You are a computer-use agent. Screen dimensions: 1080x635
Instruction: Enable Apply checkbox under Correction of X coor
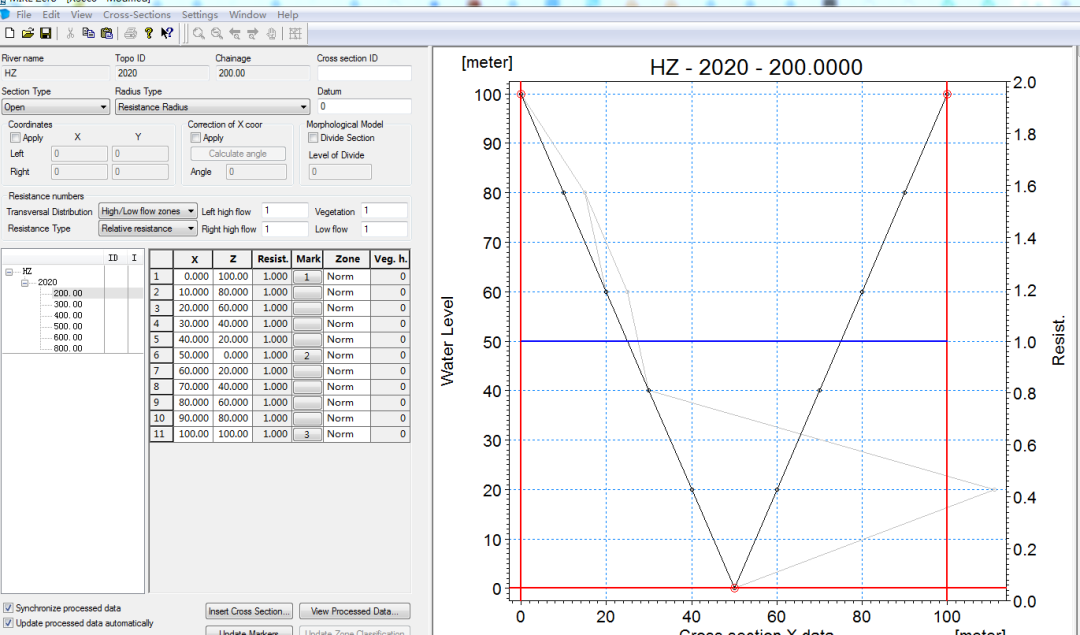[196, 138]
